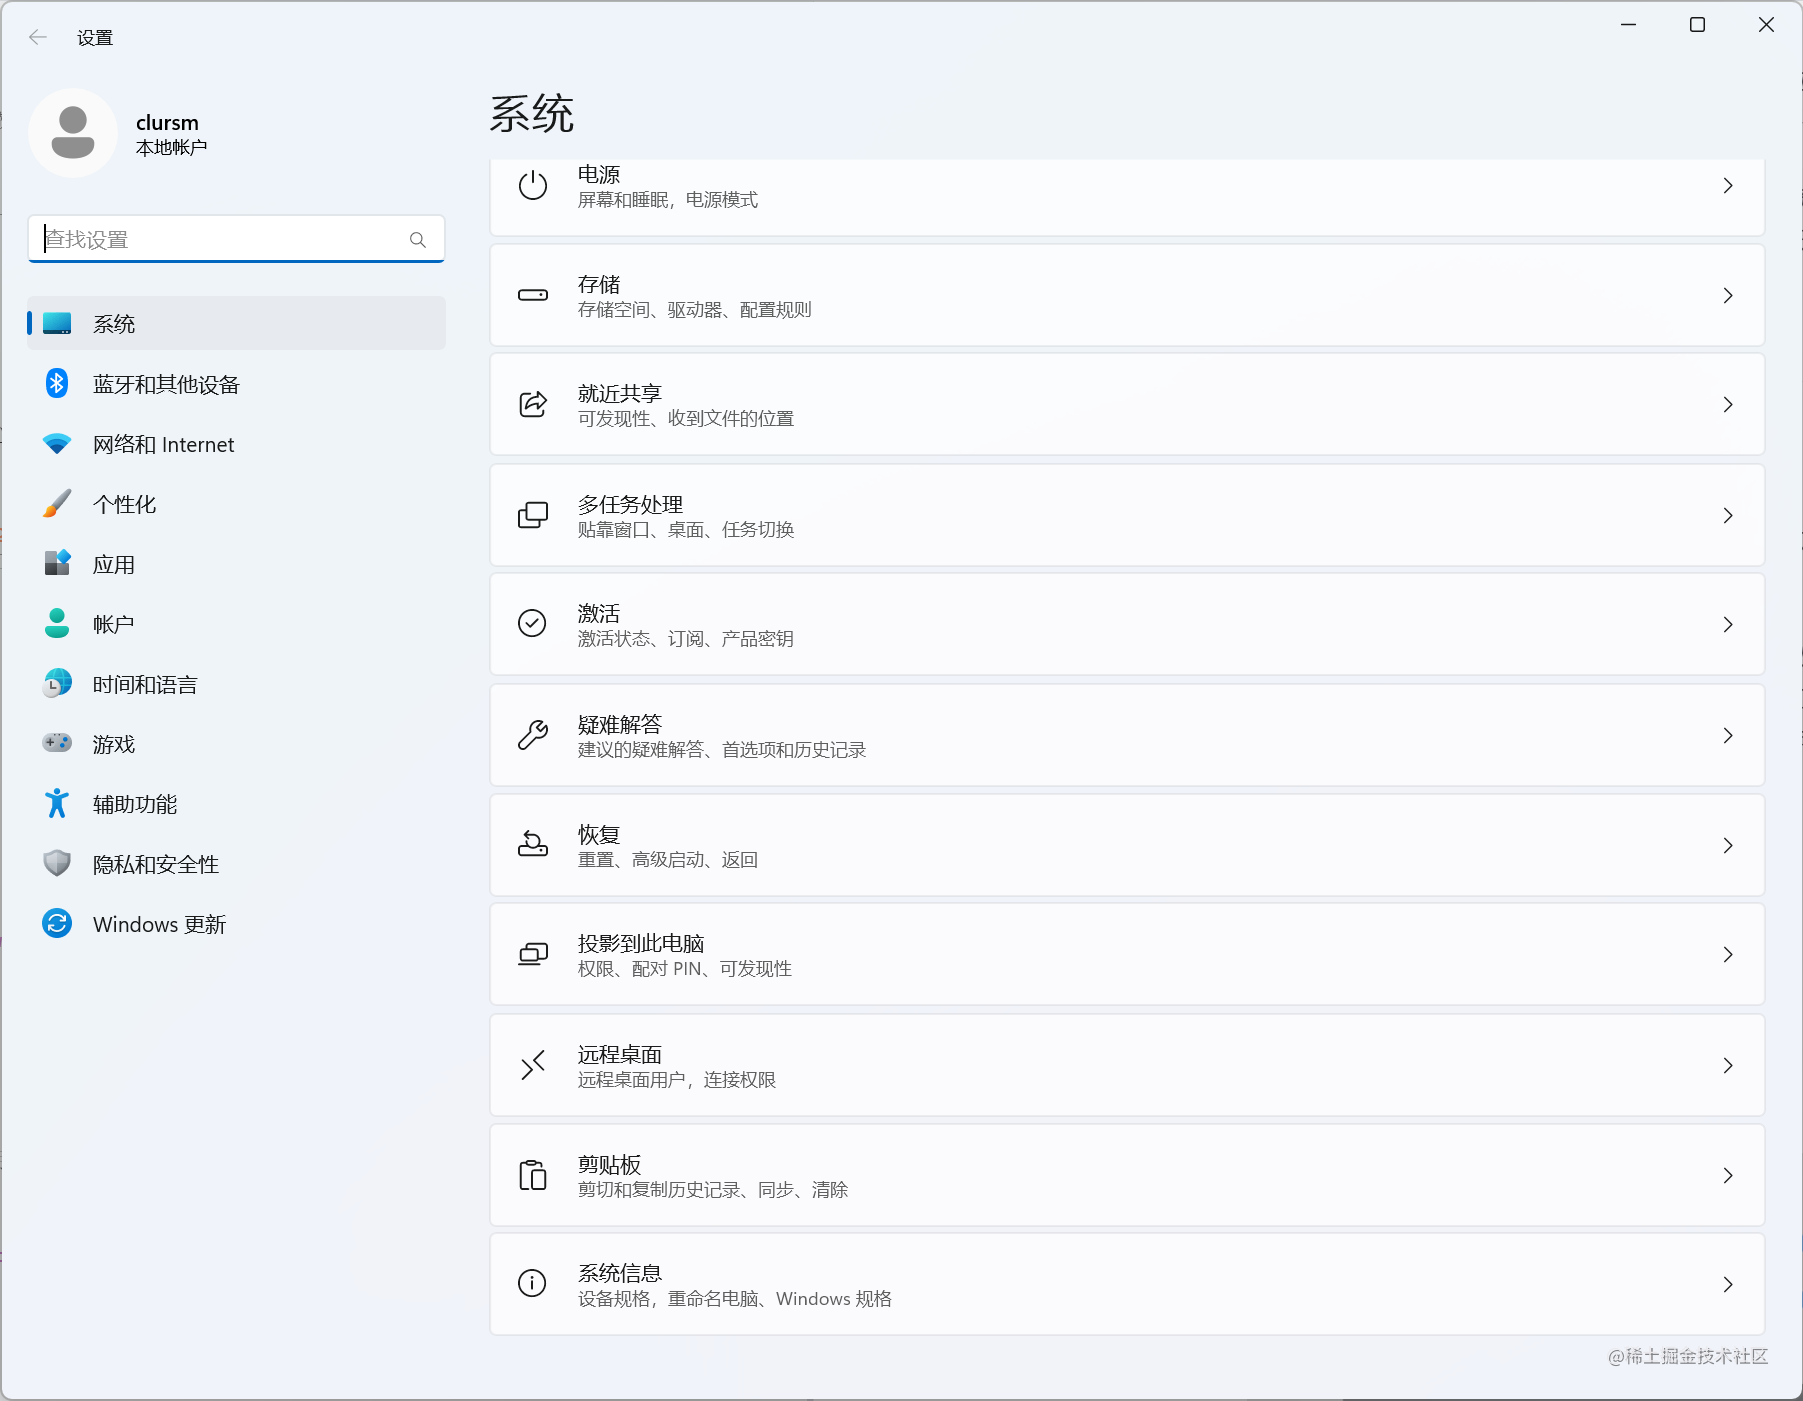Switch to 个性化 settings
Image resolution: width=1803 pixels, height=1401 pixels.
pos(124,504)
